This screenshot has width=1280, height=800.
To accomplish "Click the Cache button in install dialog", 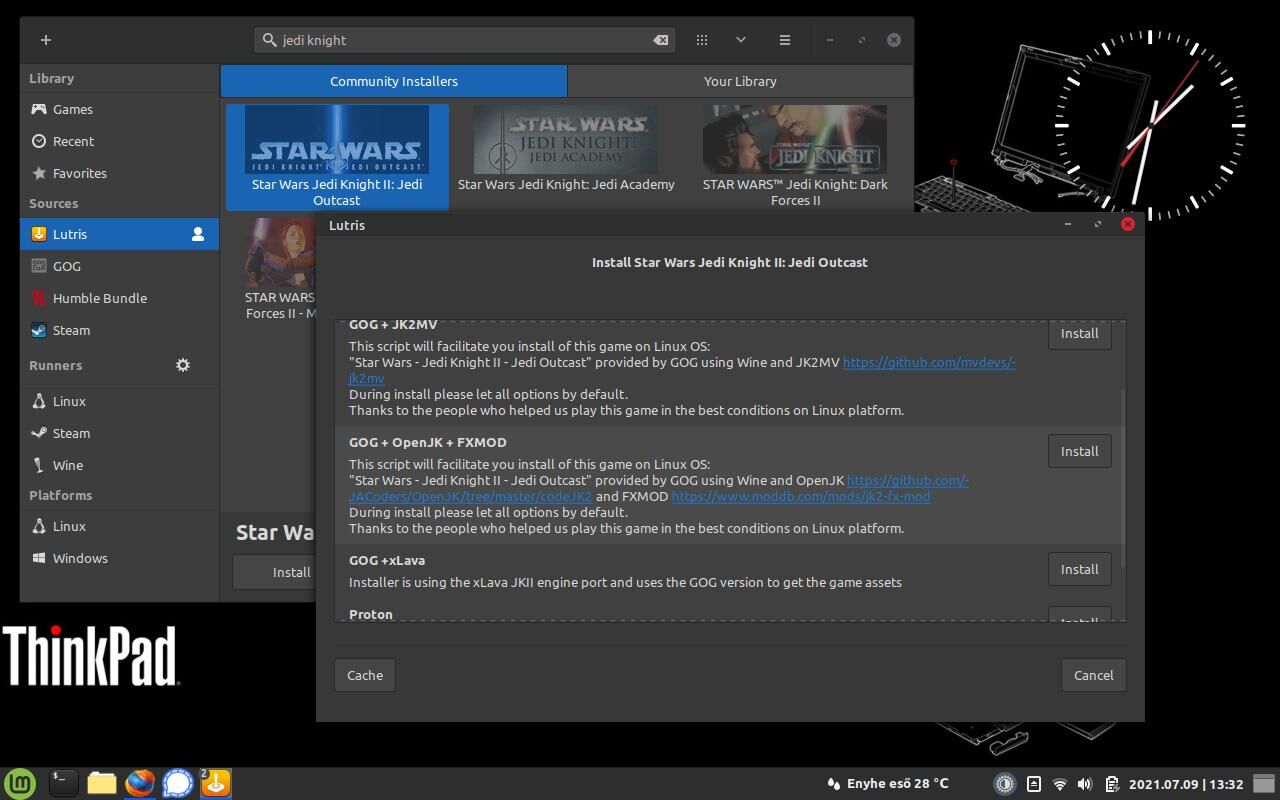I will [365, 675].
